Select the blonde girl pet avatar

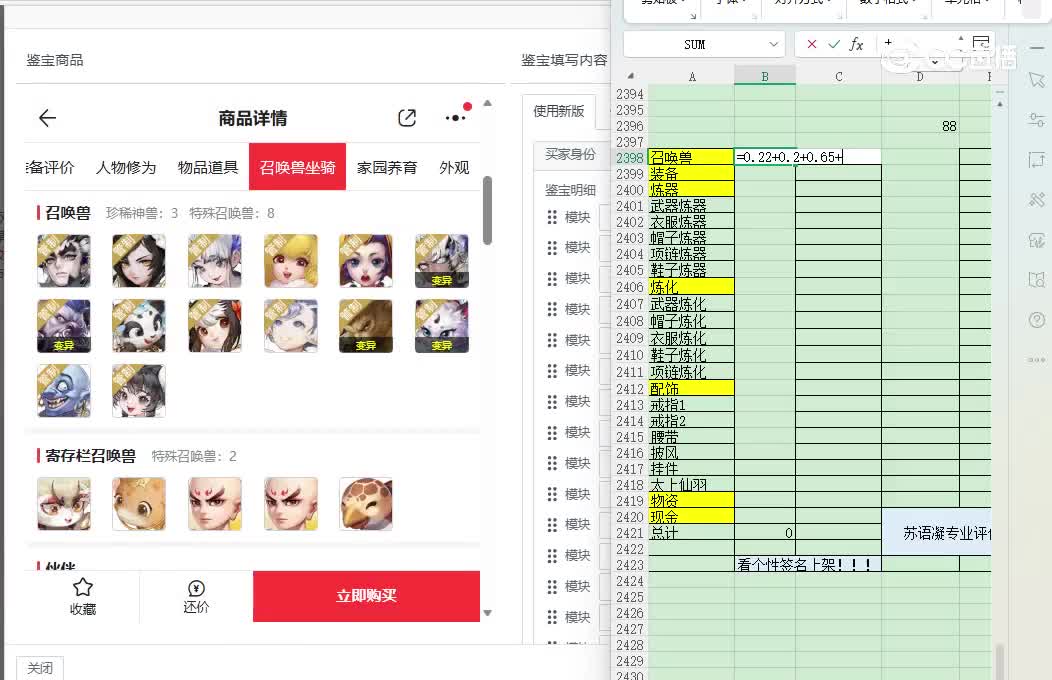pyautogui.click(x=291, y=261)
